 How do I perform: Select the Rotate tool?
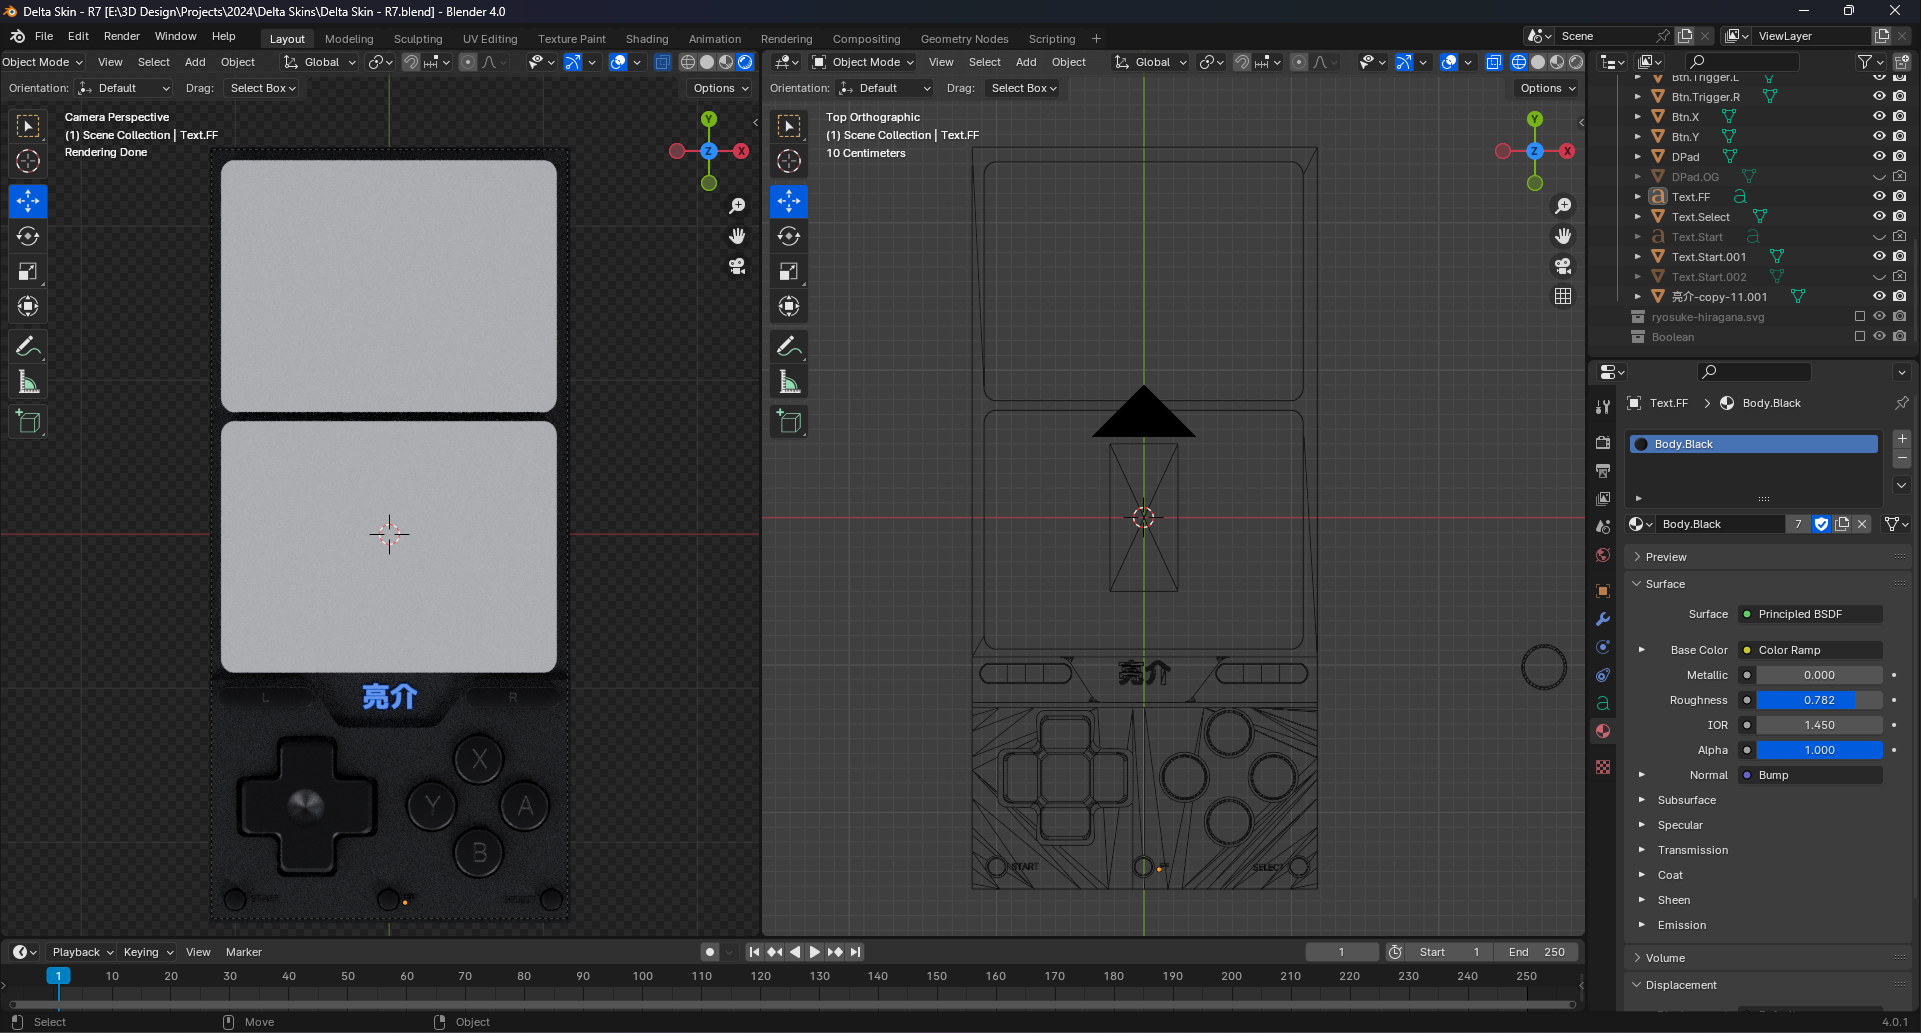[x=28, y=236]
